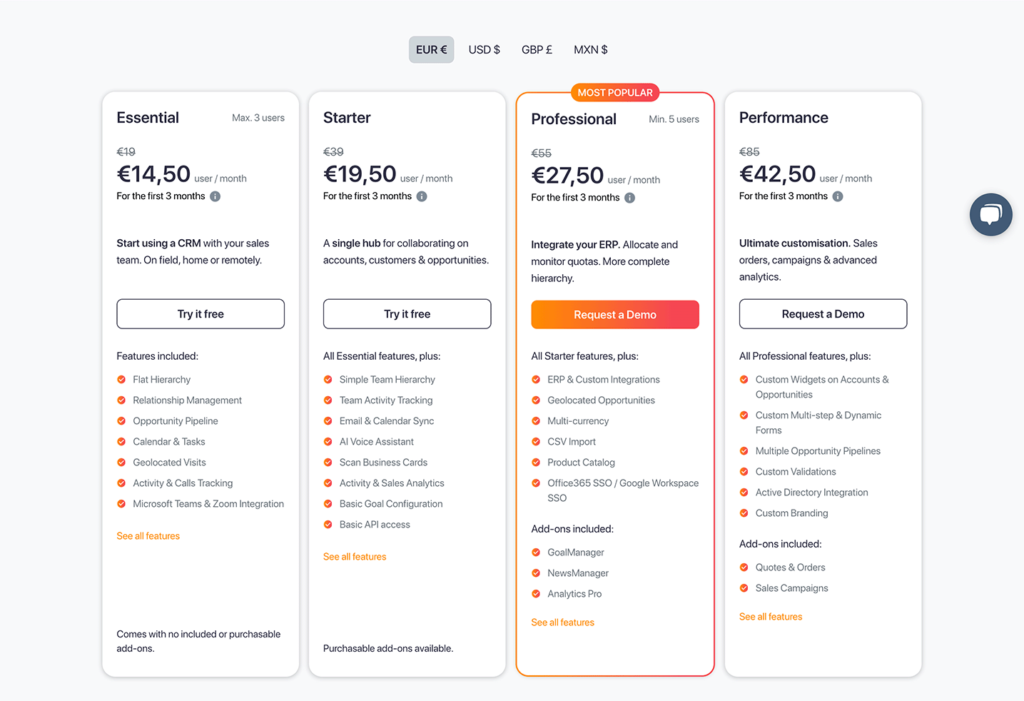Request a Demo for Professional plan
The height and width of the screenshot is (701, 1024).
click(x=615, y=315)
